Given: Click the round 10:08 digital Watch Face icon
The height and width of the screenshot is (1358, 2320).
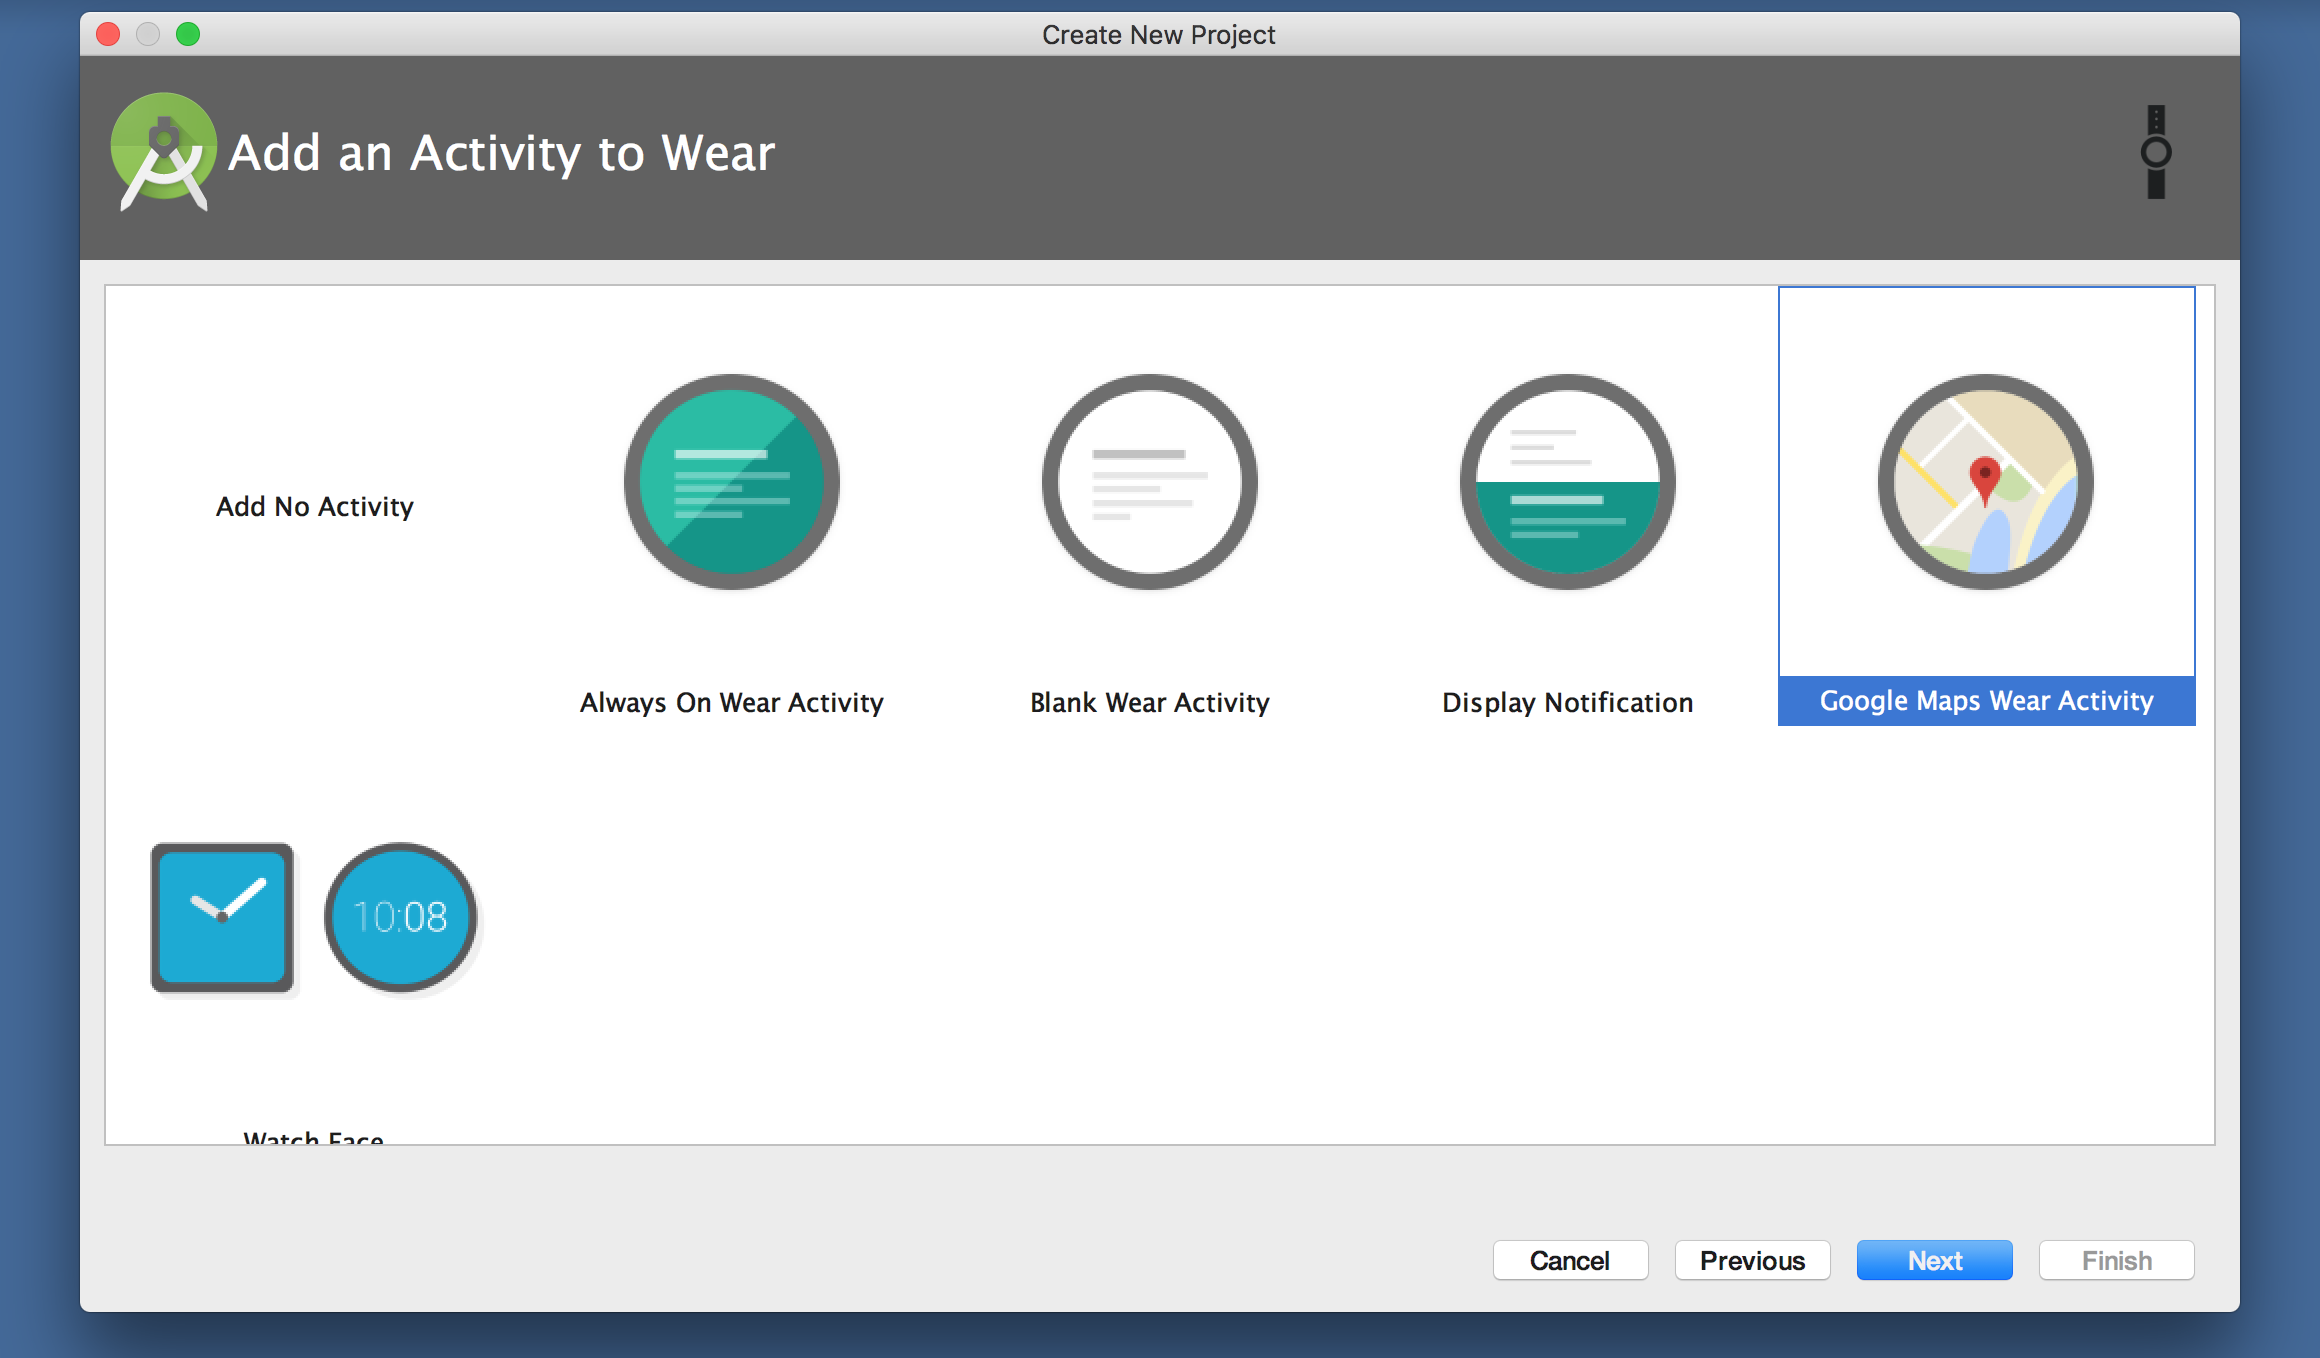Looking at the screenshot, I should 401,917.
